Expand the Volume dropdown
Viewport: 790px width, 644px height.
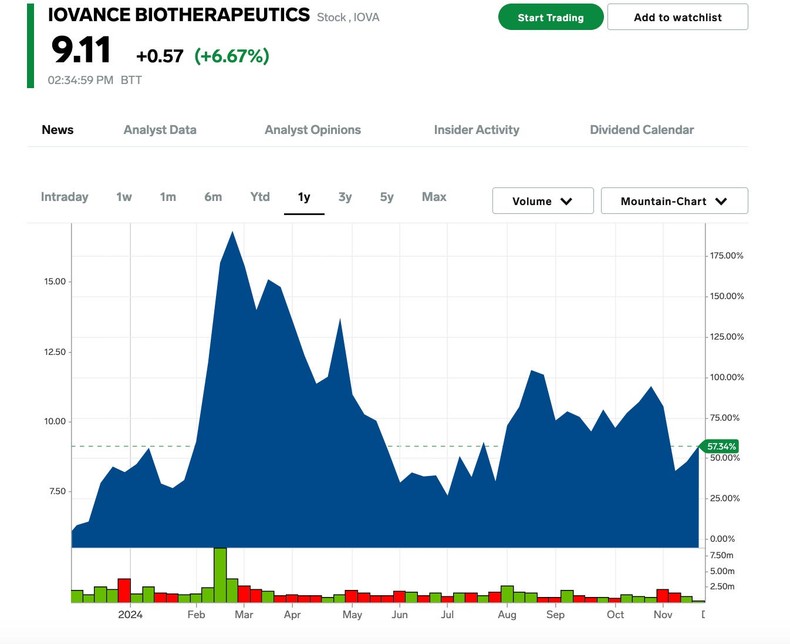pos(542,201)
